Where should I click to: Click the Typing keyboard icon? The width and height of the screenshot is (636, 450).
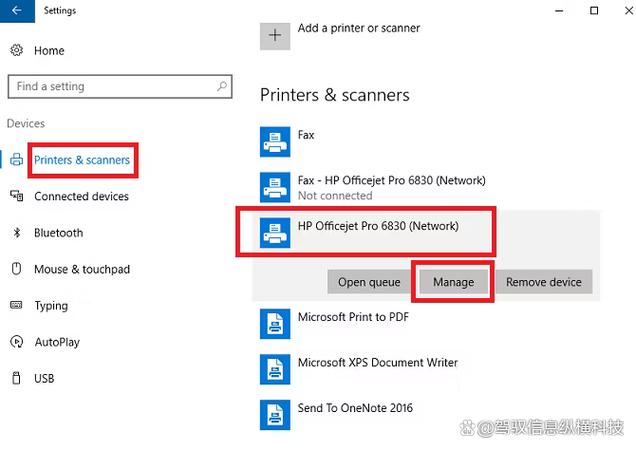(x=16, y=305)
